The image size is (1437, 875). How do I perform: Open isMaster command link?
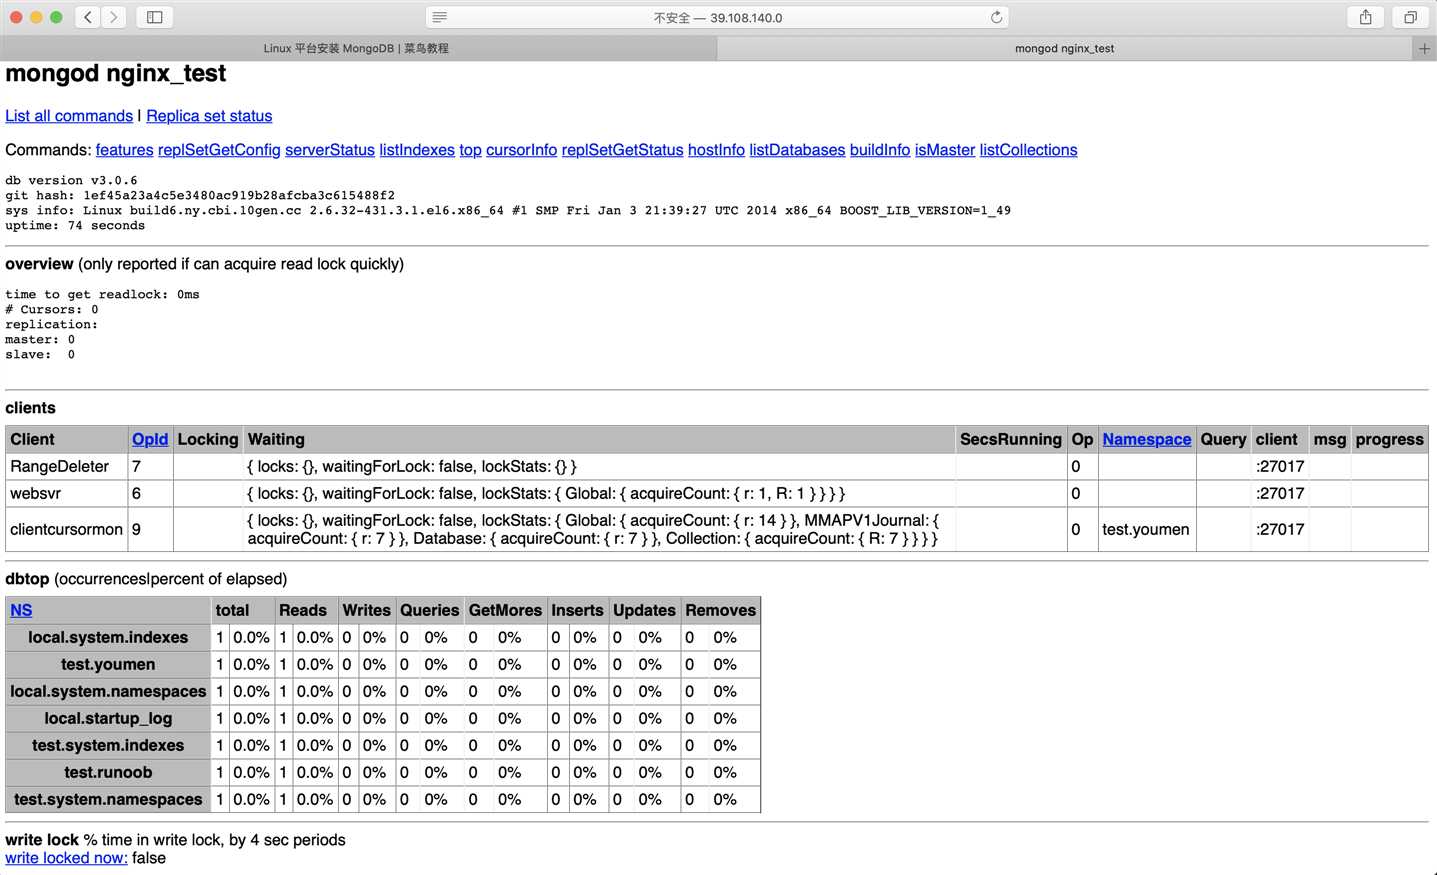pos(945,150)
